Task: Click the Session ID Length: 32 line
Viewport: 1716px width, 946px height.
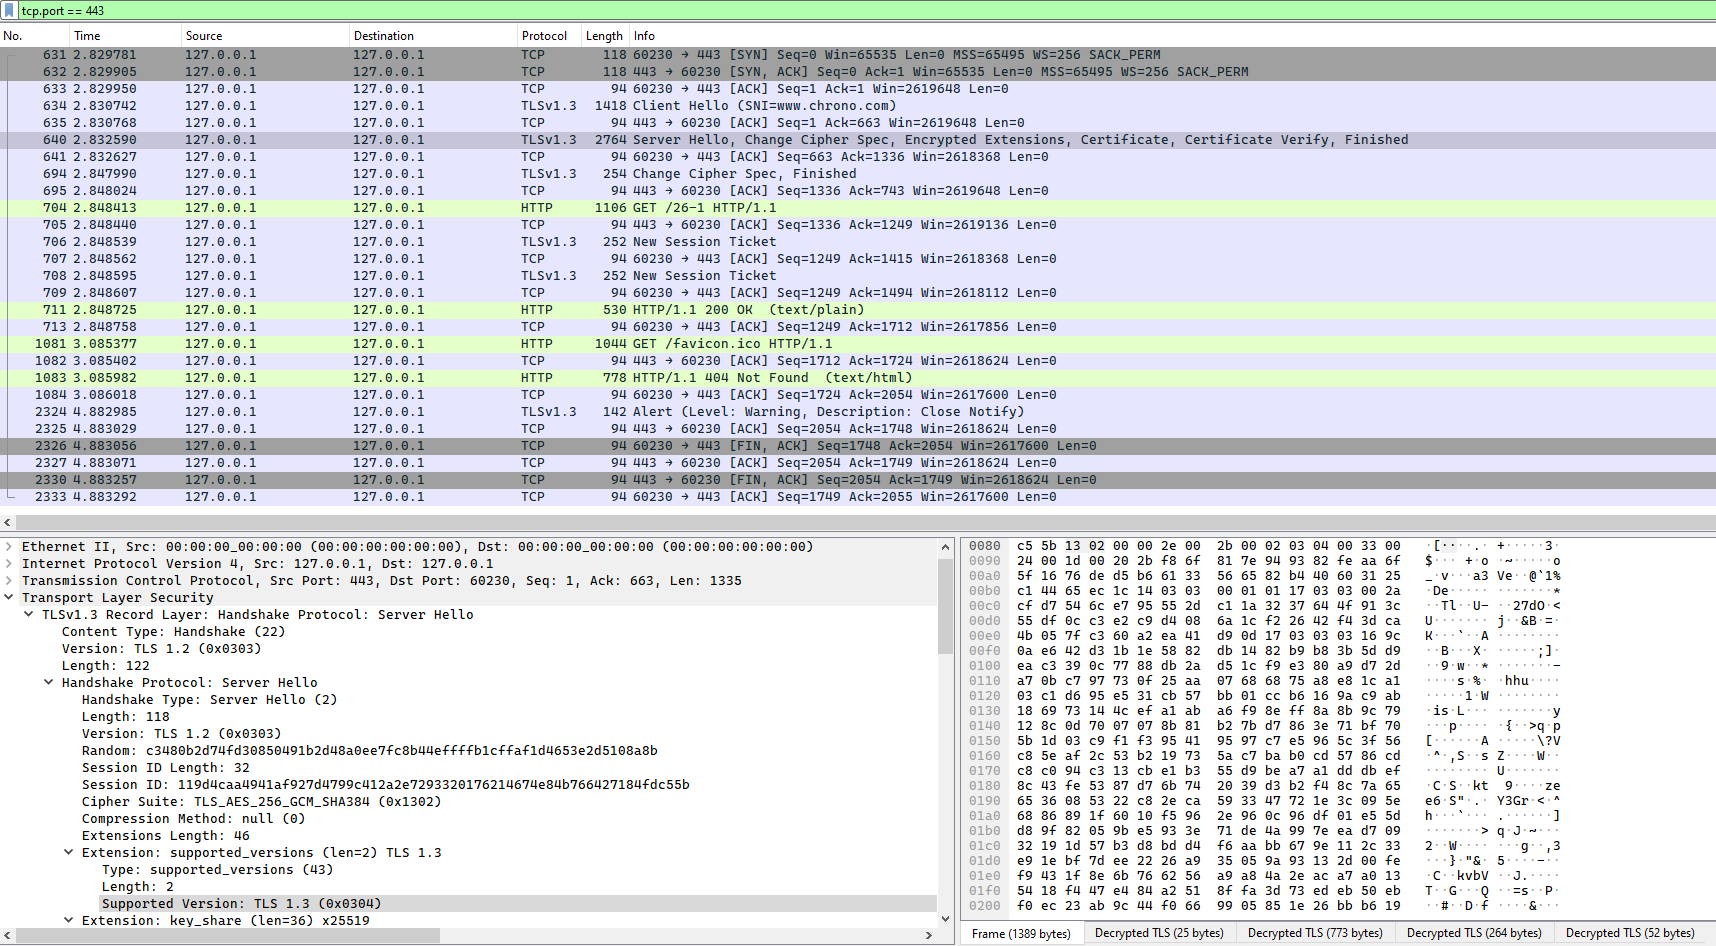Action: tap(166, 767)
